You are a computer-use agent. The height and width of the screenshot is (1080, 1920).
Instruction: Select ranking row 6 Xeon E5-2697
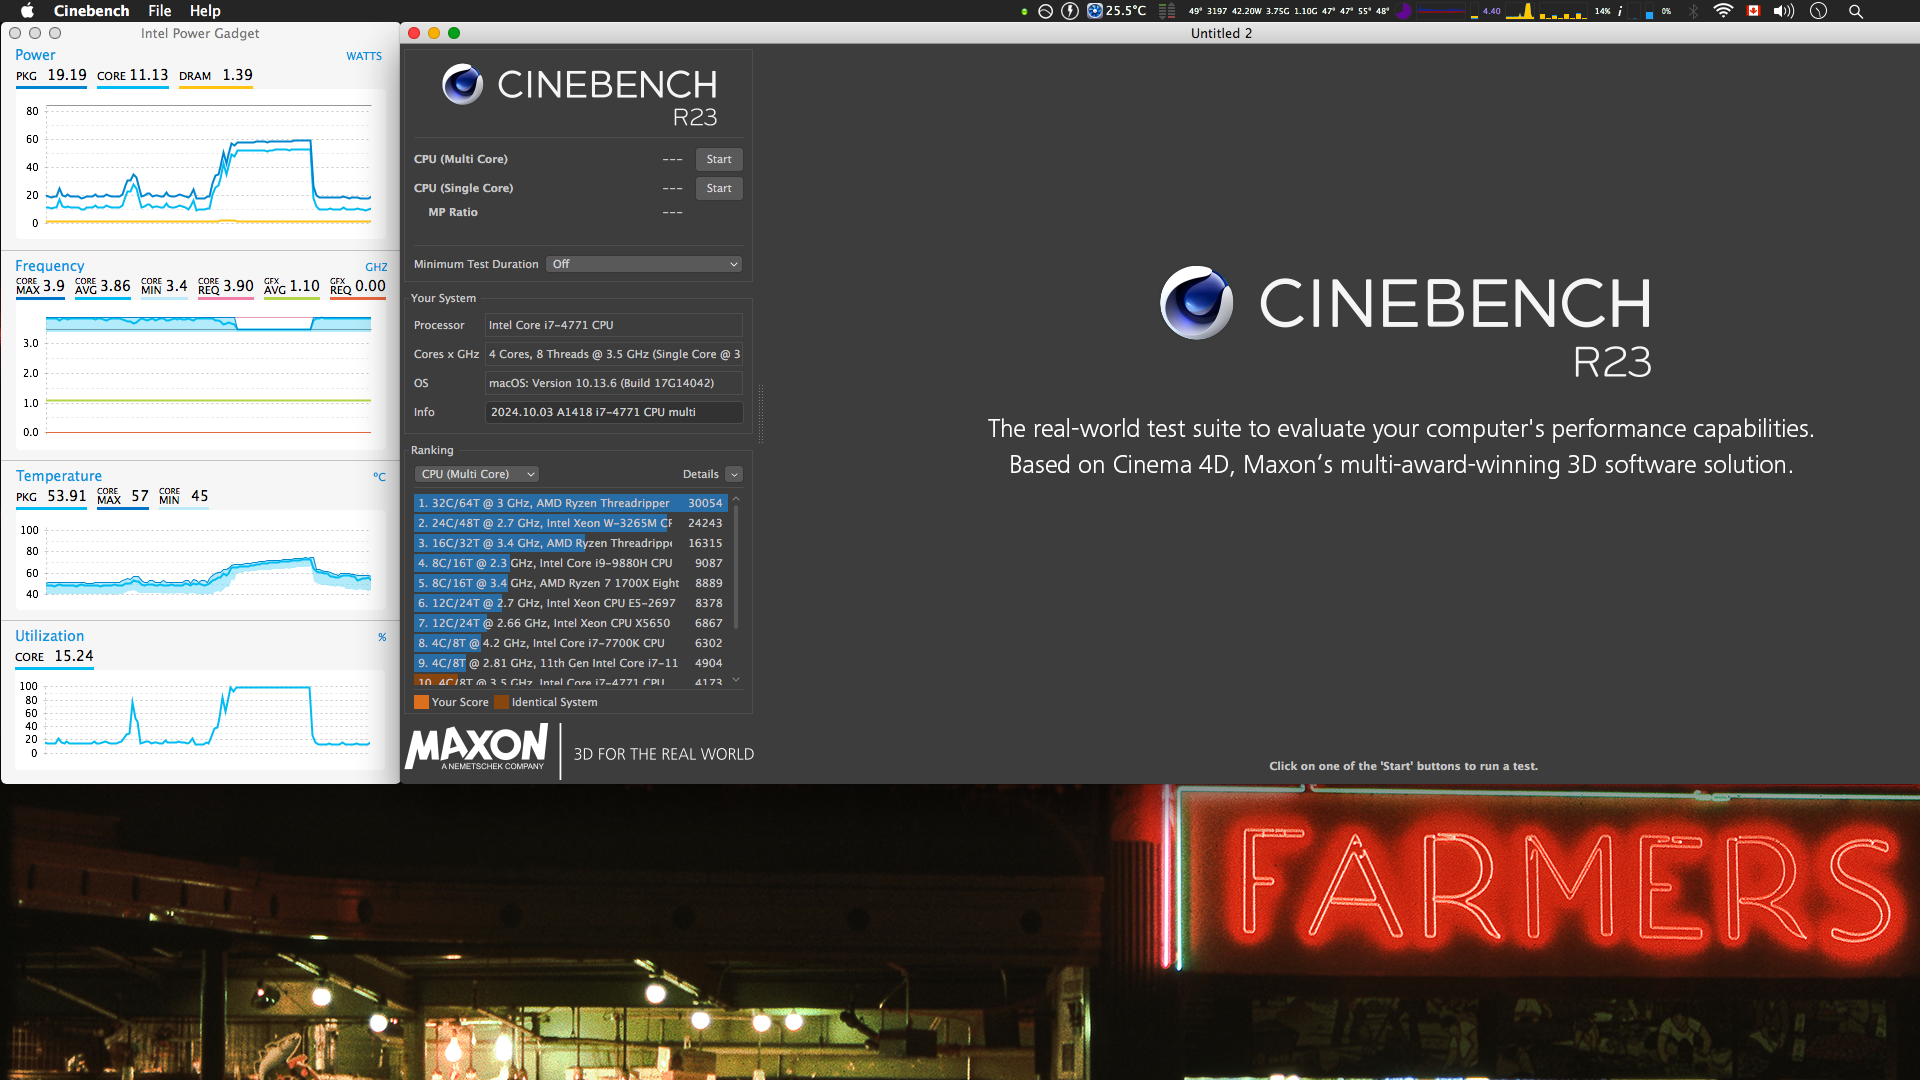tap(570, 603)
